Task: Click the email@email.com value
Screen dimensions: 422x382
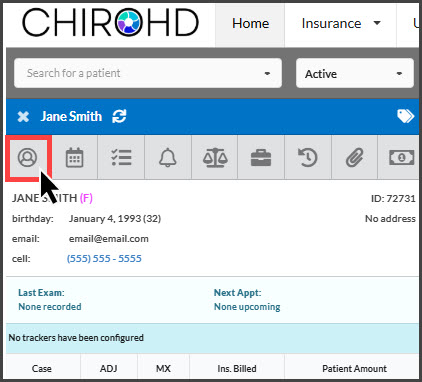Action: (x=109, y=239)
